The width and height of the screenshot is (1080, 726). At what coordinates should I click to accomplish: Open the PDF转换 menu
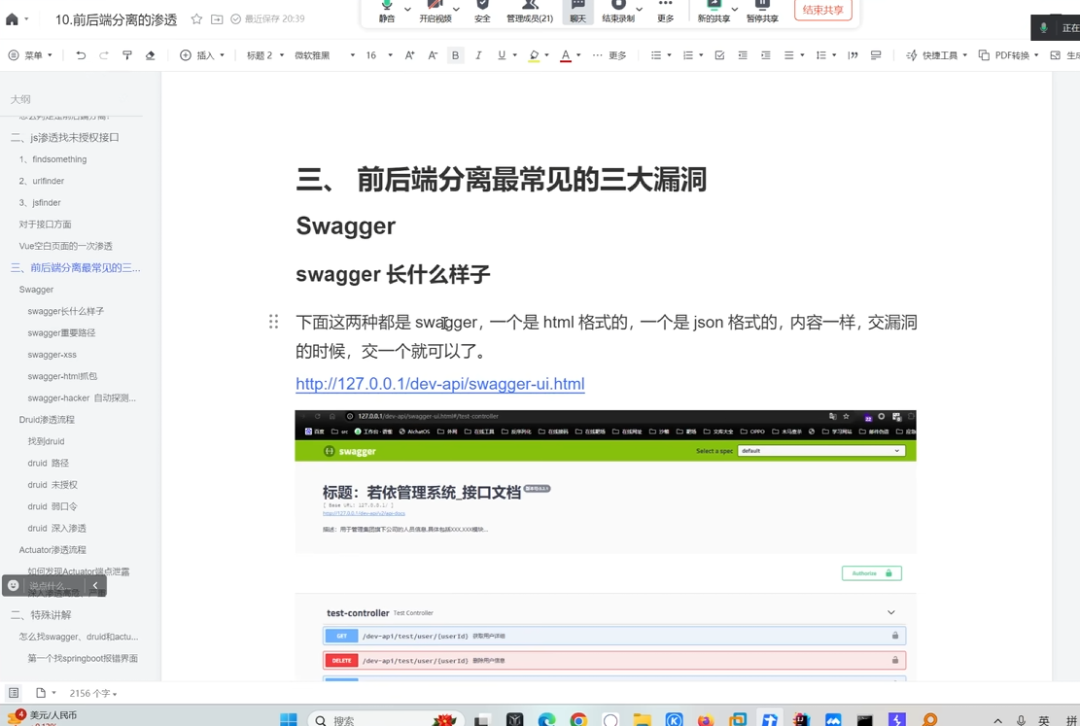[x=1008, y=55]
